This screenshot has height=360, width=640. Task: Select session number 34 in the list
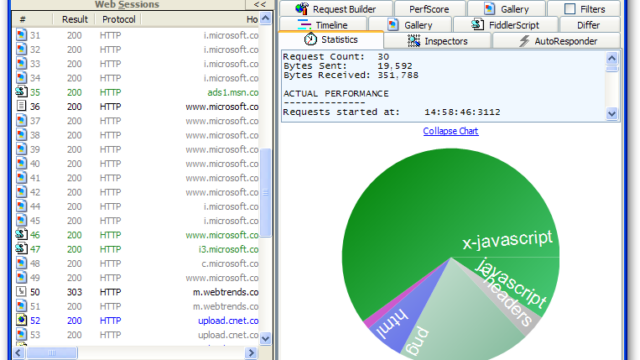click(x=35, y=78)
